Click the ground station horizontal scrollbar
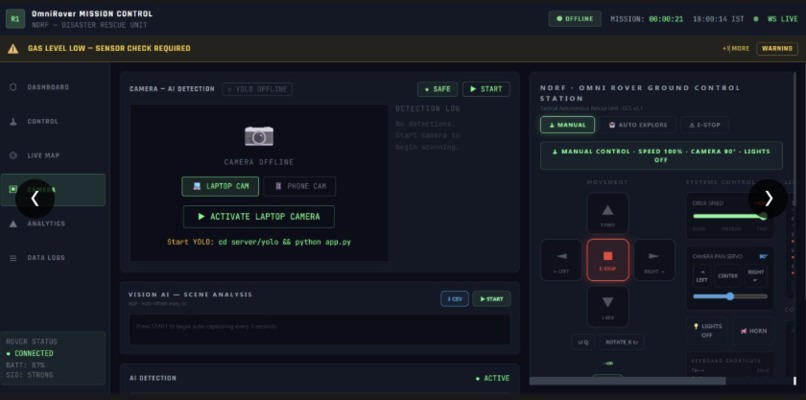The height and width of the screenshot is (400, 806). [627, 381]
